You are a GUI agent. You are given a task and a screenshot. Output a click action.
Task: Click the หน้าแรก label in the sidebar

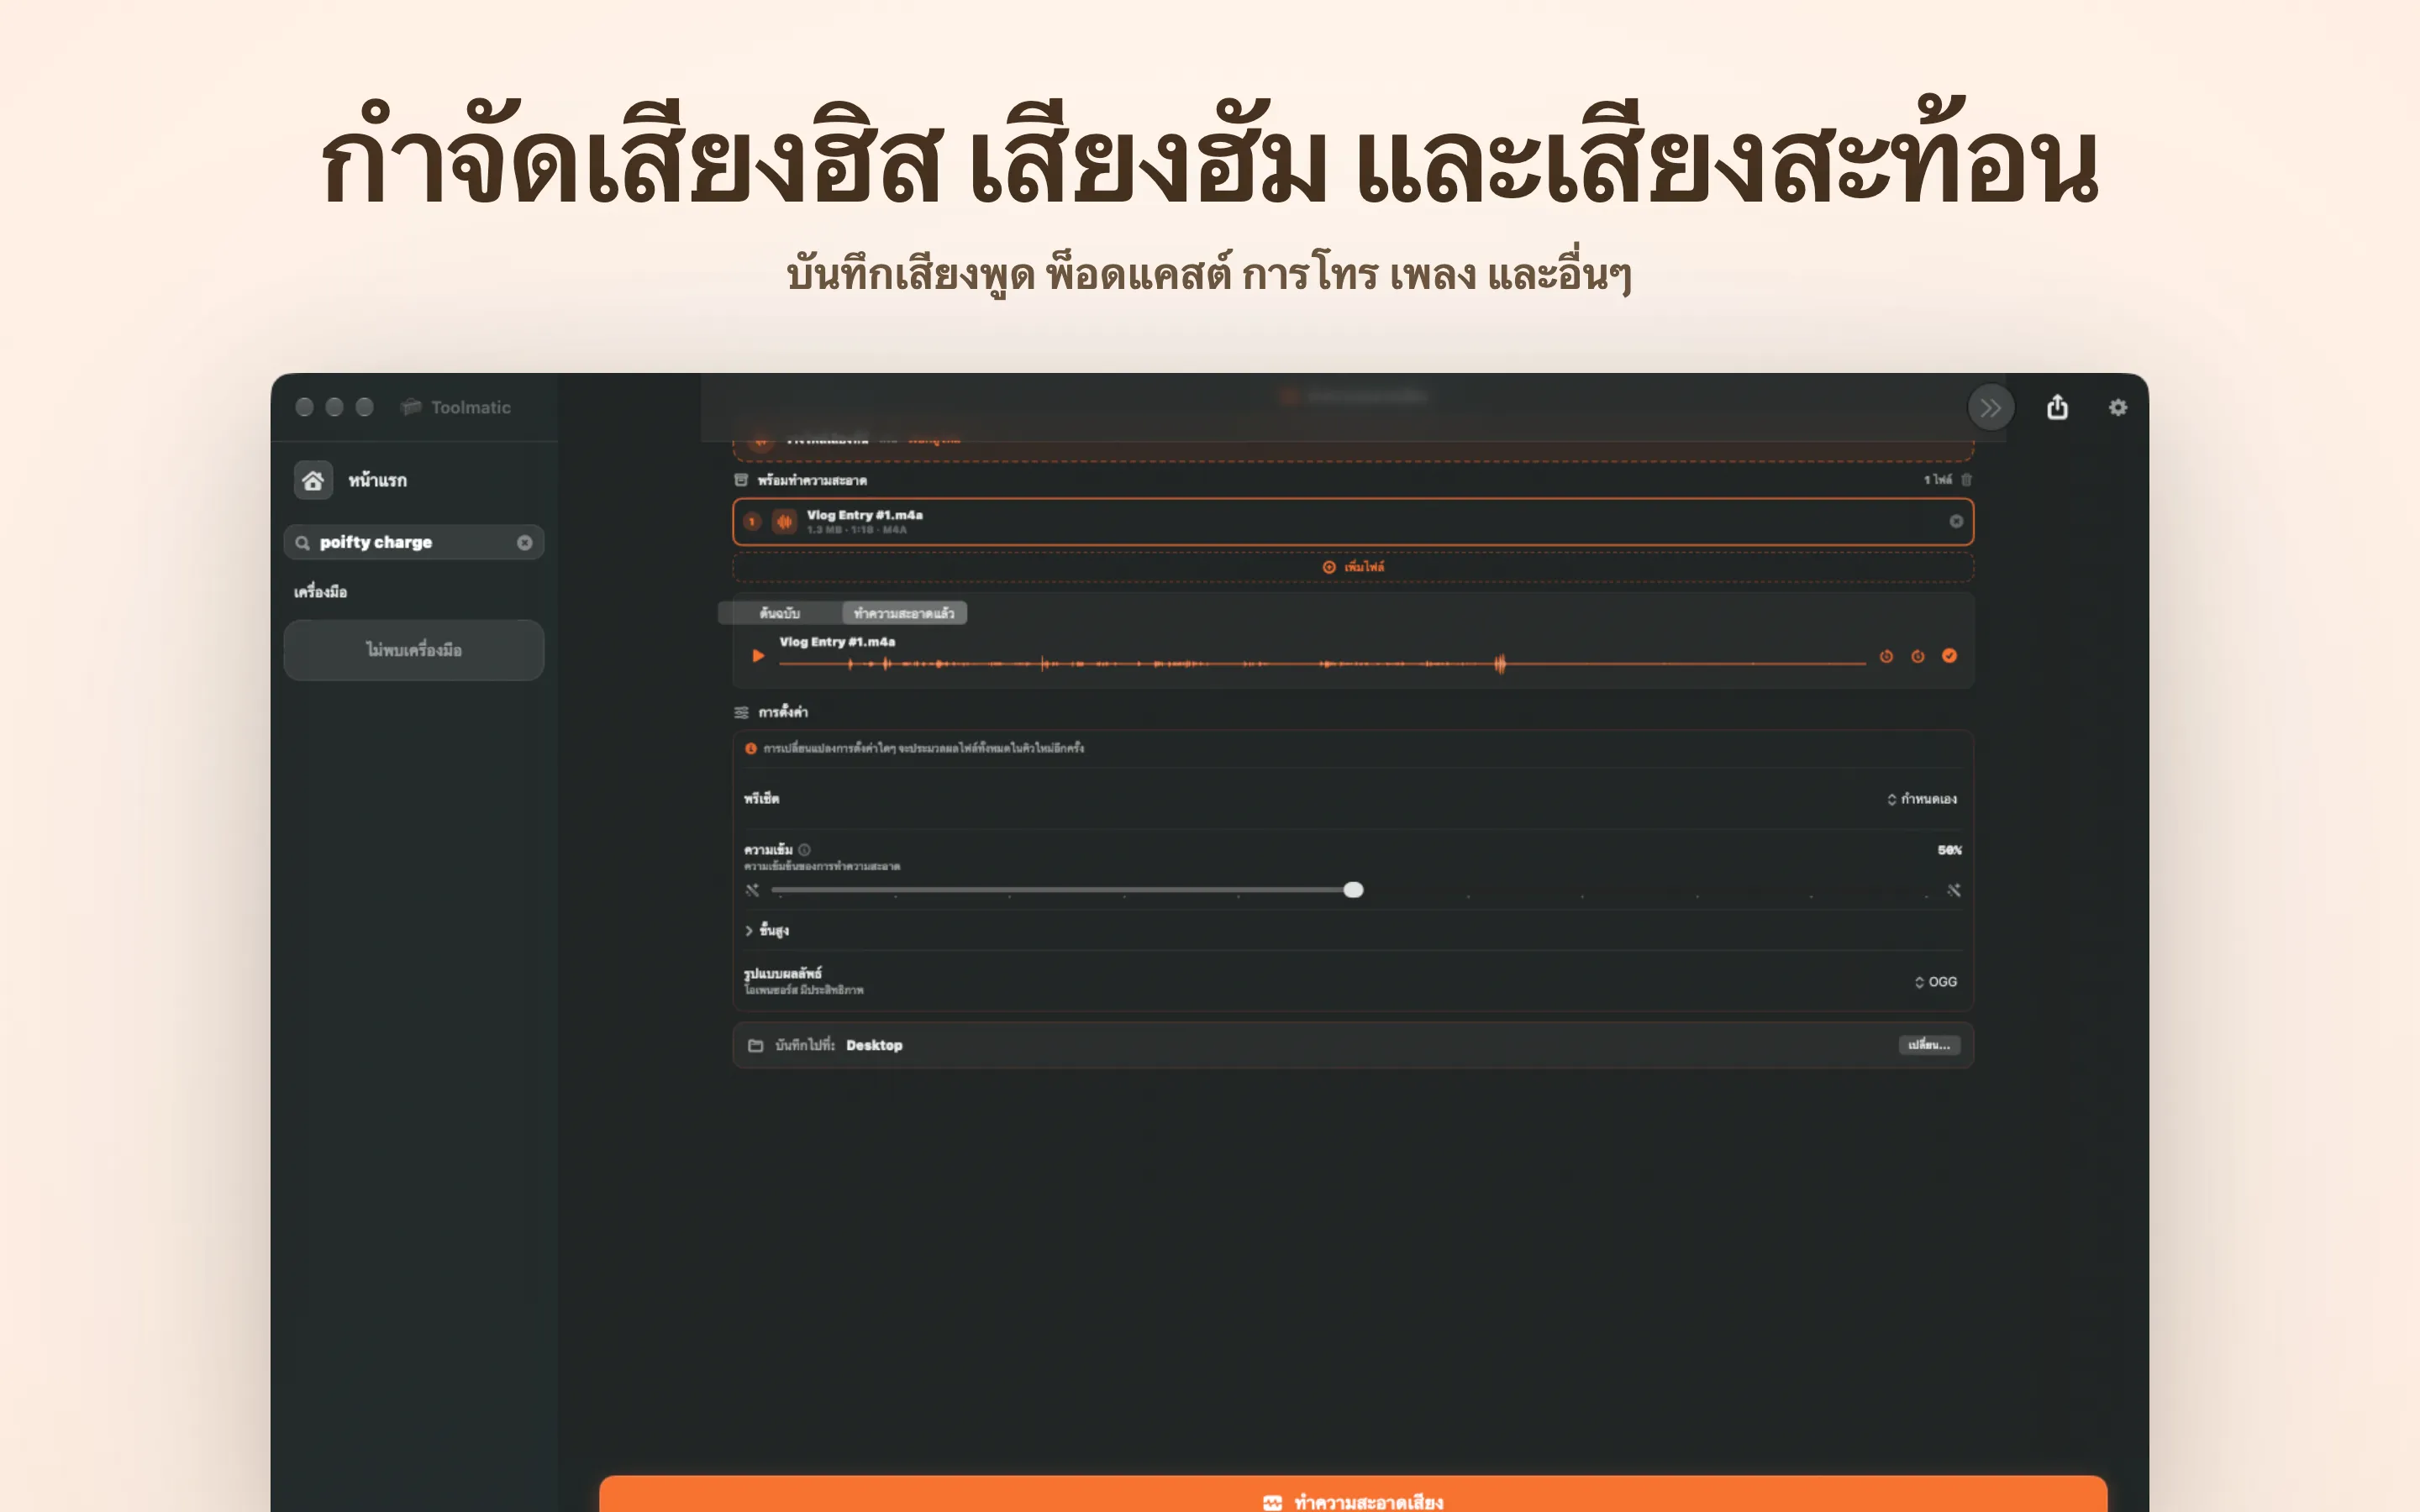tap(377, 481)
